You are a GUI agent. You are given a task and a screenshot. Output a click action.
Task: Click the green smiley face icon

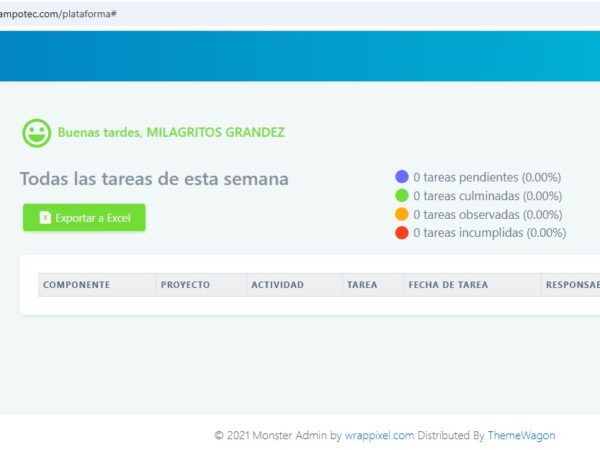point(37,133)
